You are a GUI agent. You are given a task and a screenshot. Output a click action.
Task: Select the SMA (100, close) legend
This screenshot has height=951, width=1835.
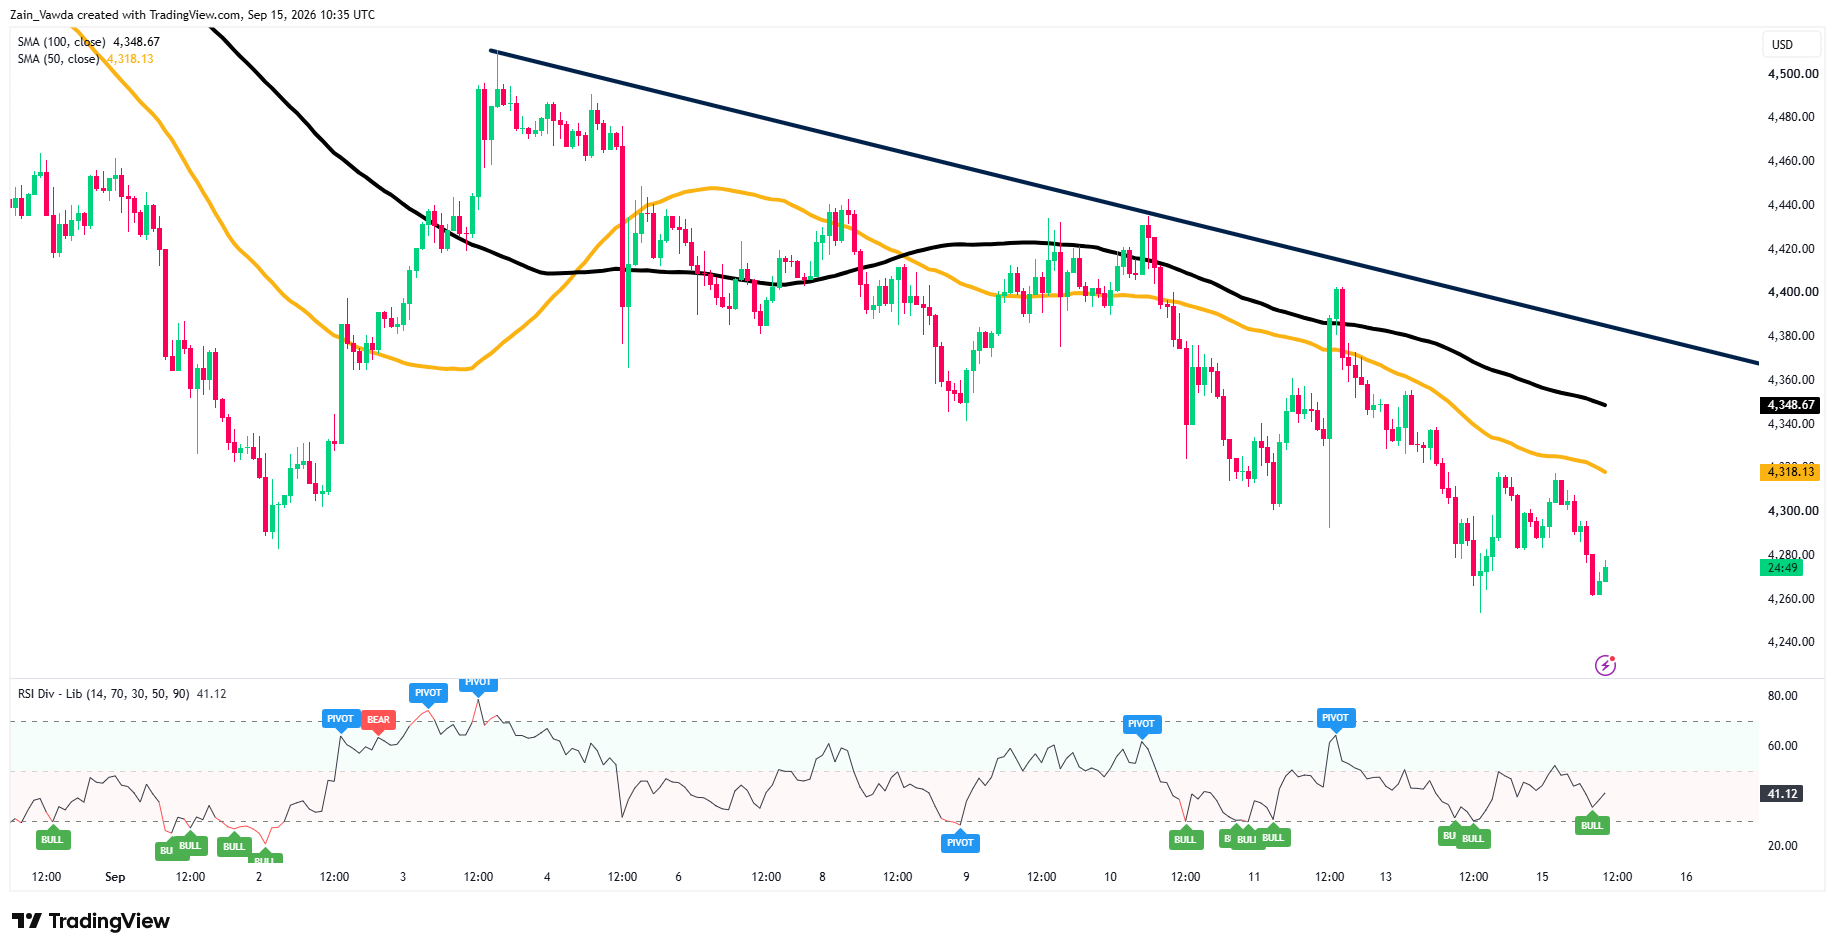coord(88,42)
